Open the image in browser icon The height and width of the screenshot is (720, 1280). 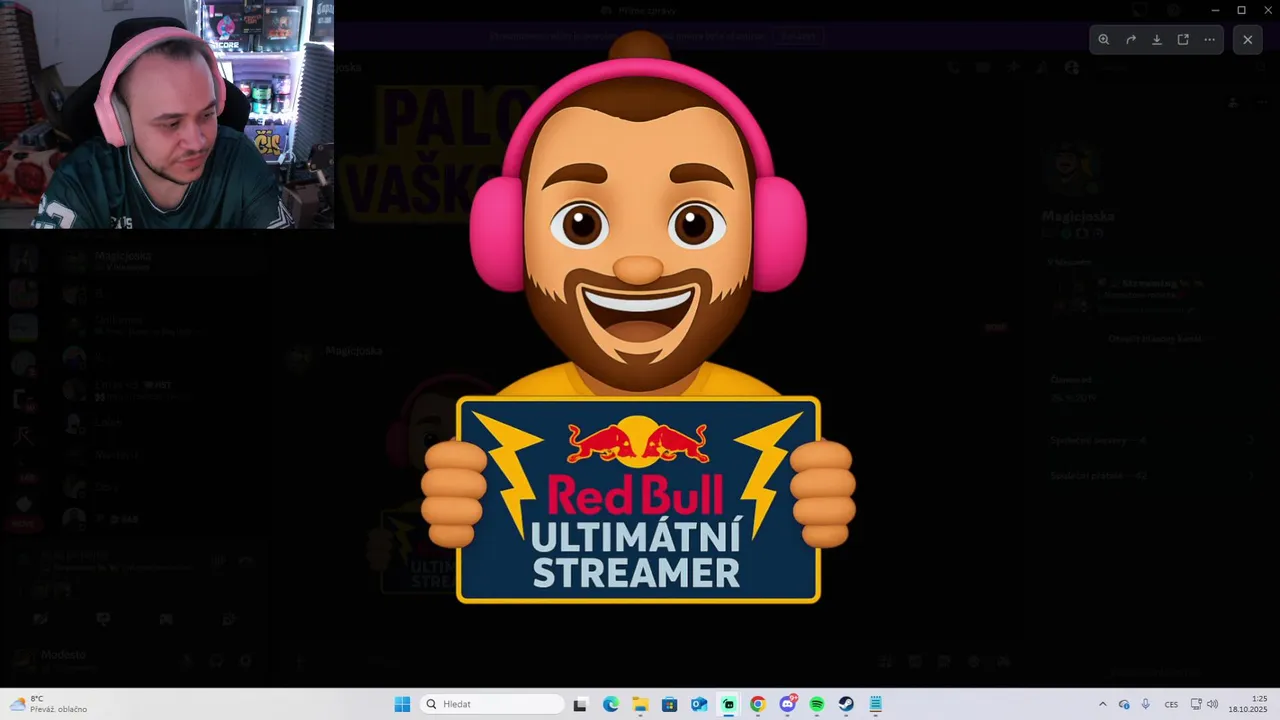coord(1183,40)
